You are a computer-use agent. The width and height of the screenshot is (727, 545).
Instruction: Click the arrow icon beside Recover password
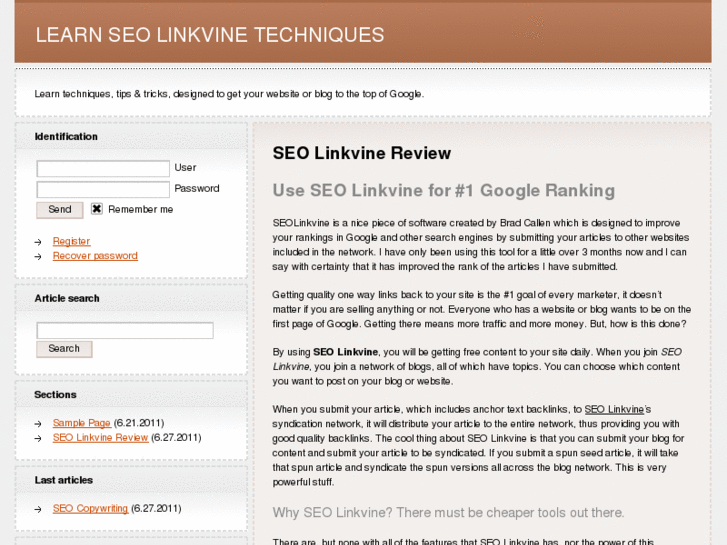coord(38,256)
